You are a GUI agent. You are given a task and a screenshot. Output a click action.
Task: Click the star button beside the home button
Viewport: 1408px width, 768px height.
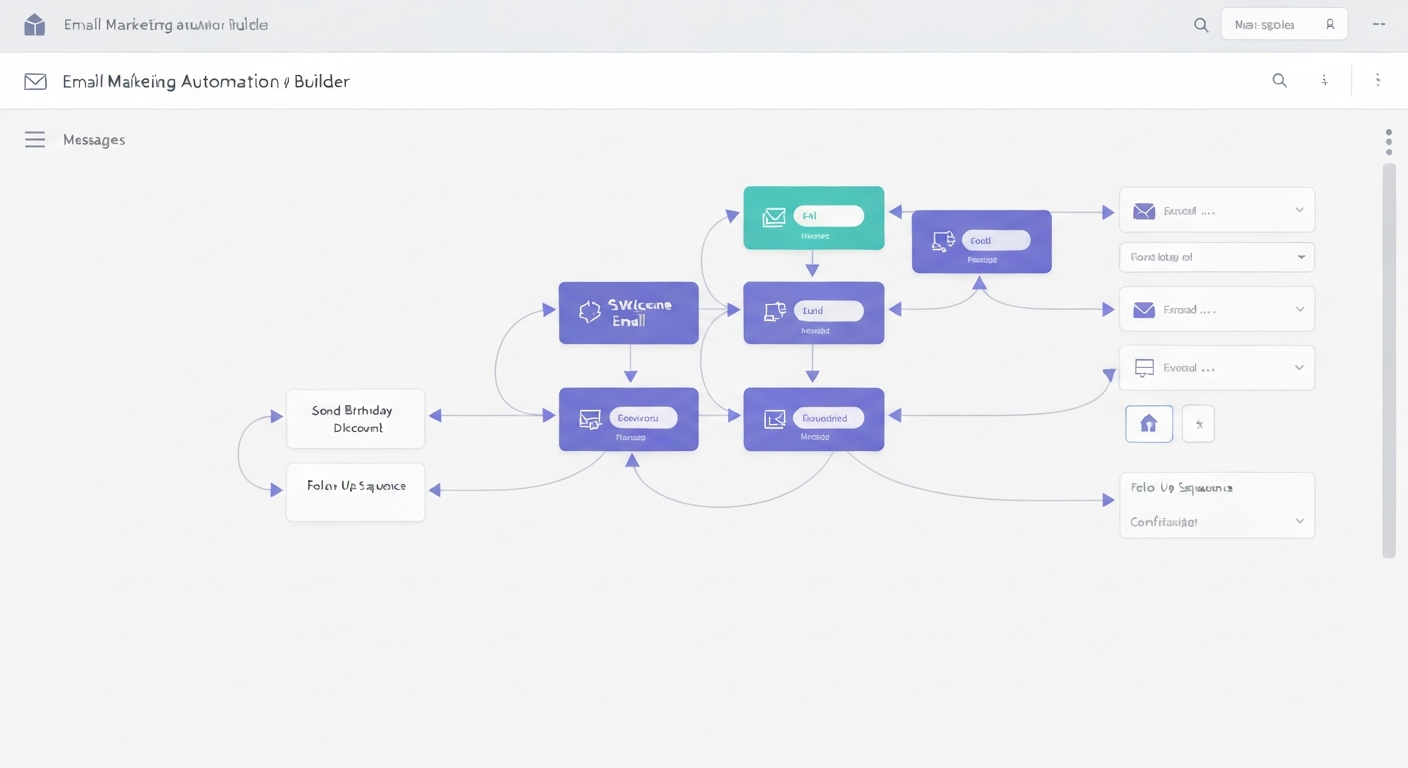pos(1198,424)
